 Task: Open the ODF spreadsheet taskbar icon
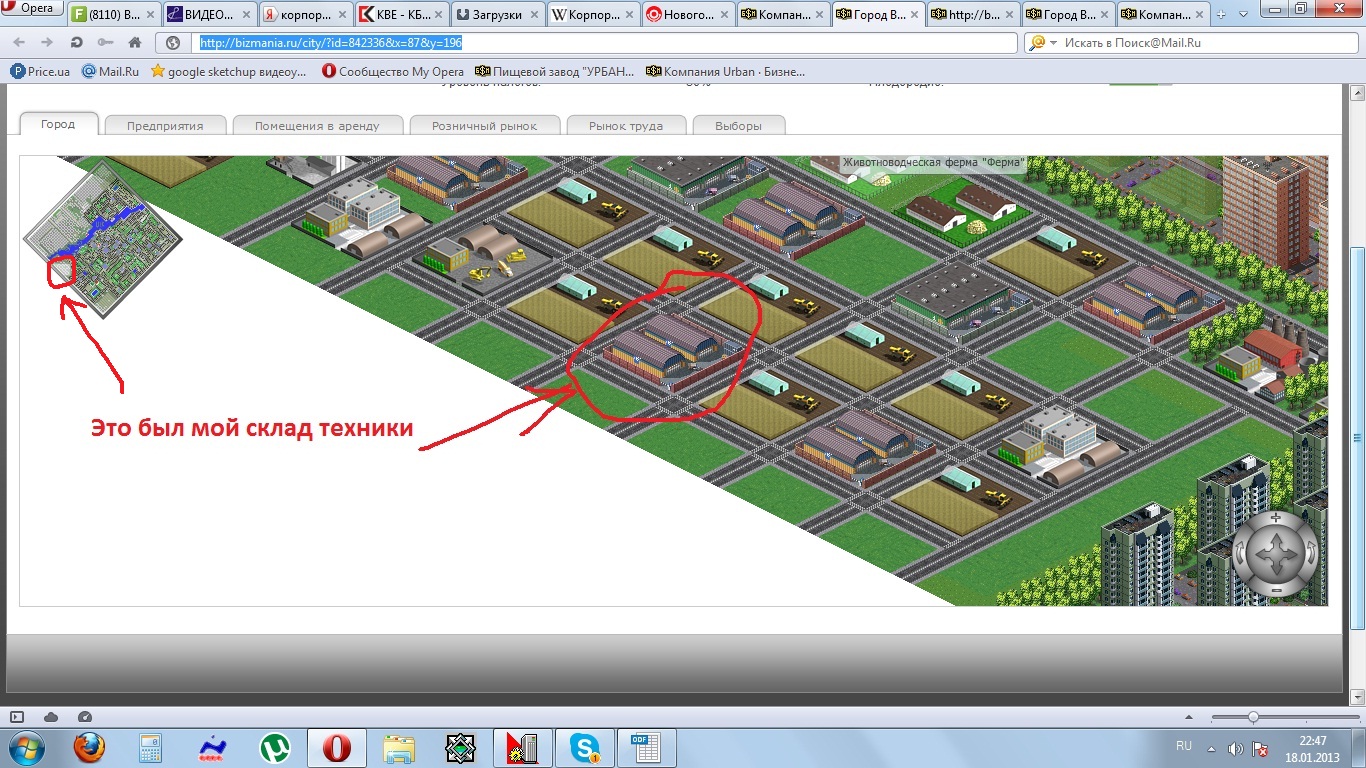click(x=646, y=748)
